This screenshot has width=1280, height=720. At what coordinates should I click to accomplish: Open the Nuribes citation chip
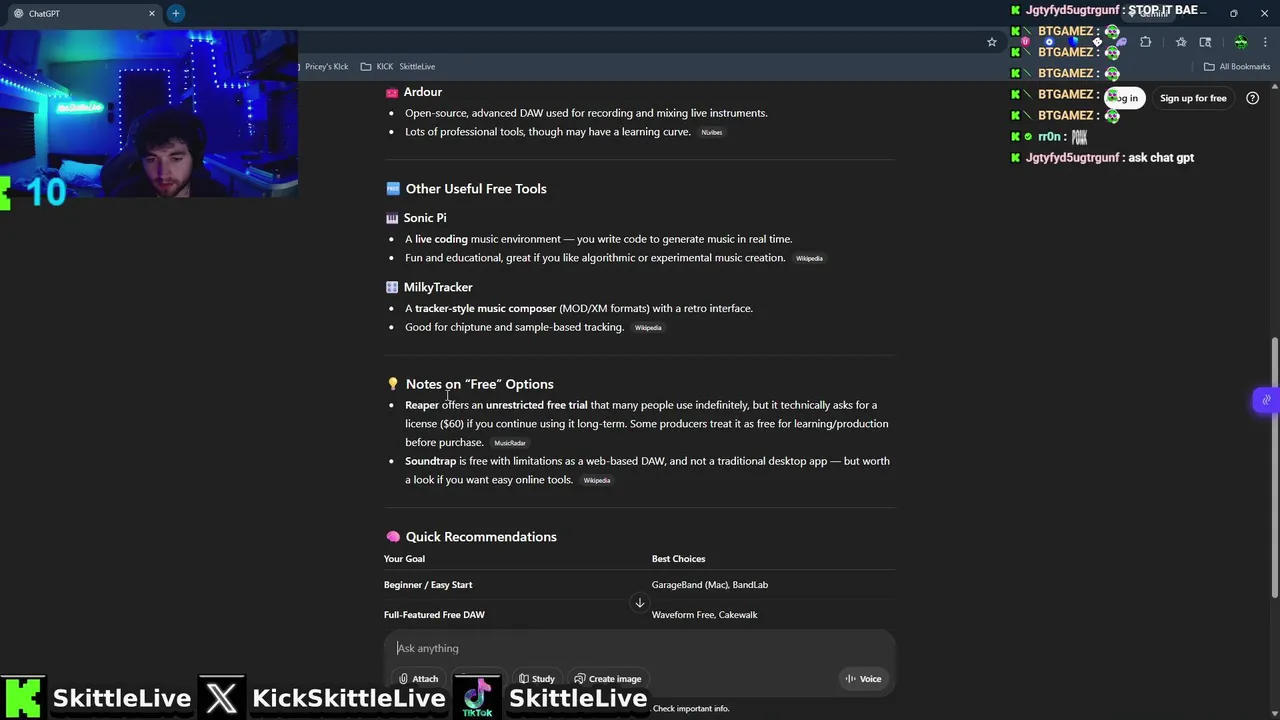tap(711, 132)
